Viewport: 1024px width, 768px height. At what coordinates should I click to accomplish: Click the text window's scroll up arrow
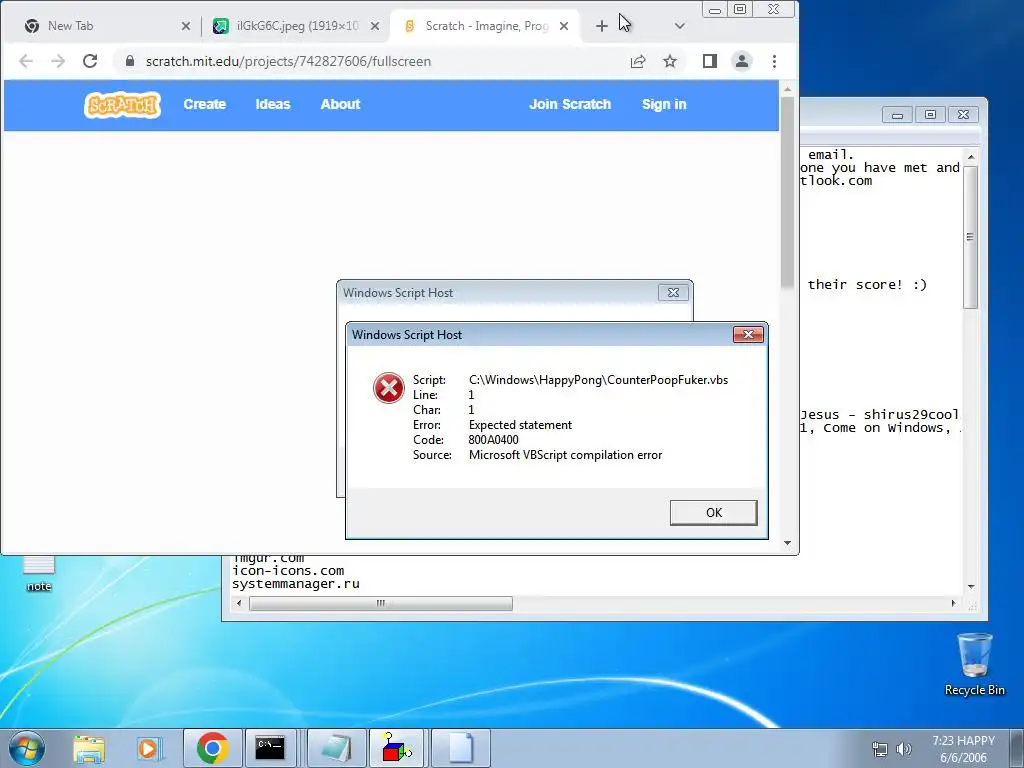[970, 157]
